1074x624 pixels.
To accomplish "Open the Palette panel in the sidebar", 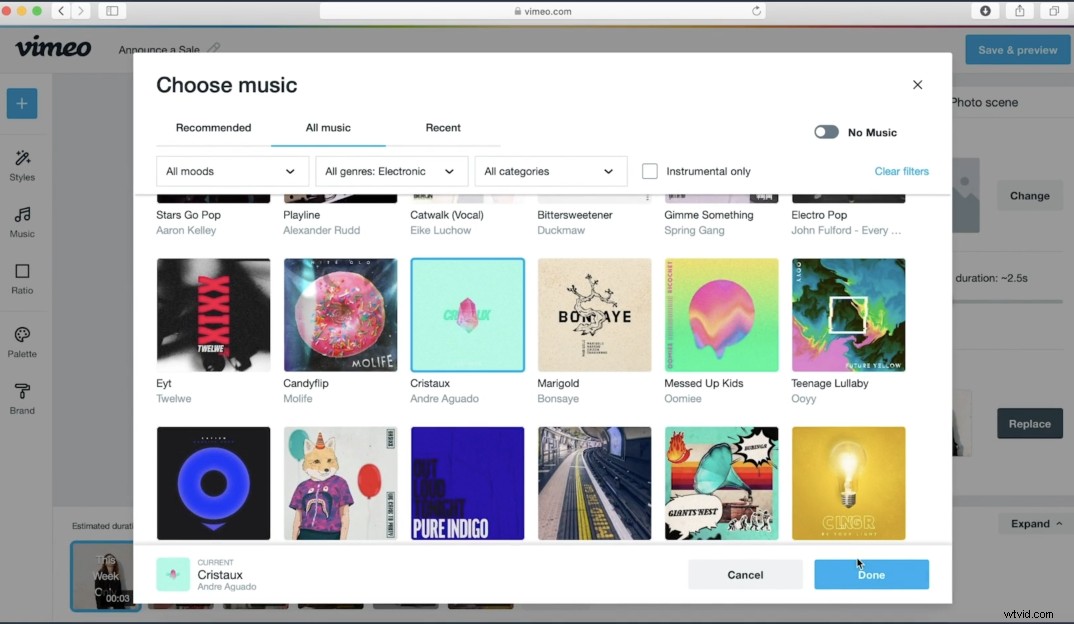I will pos(22,340).
